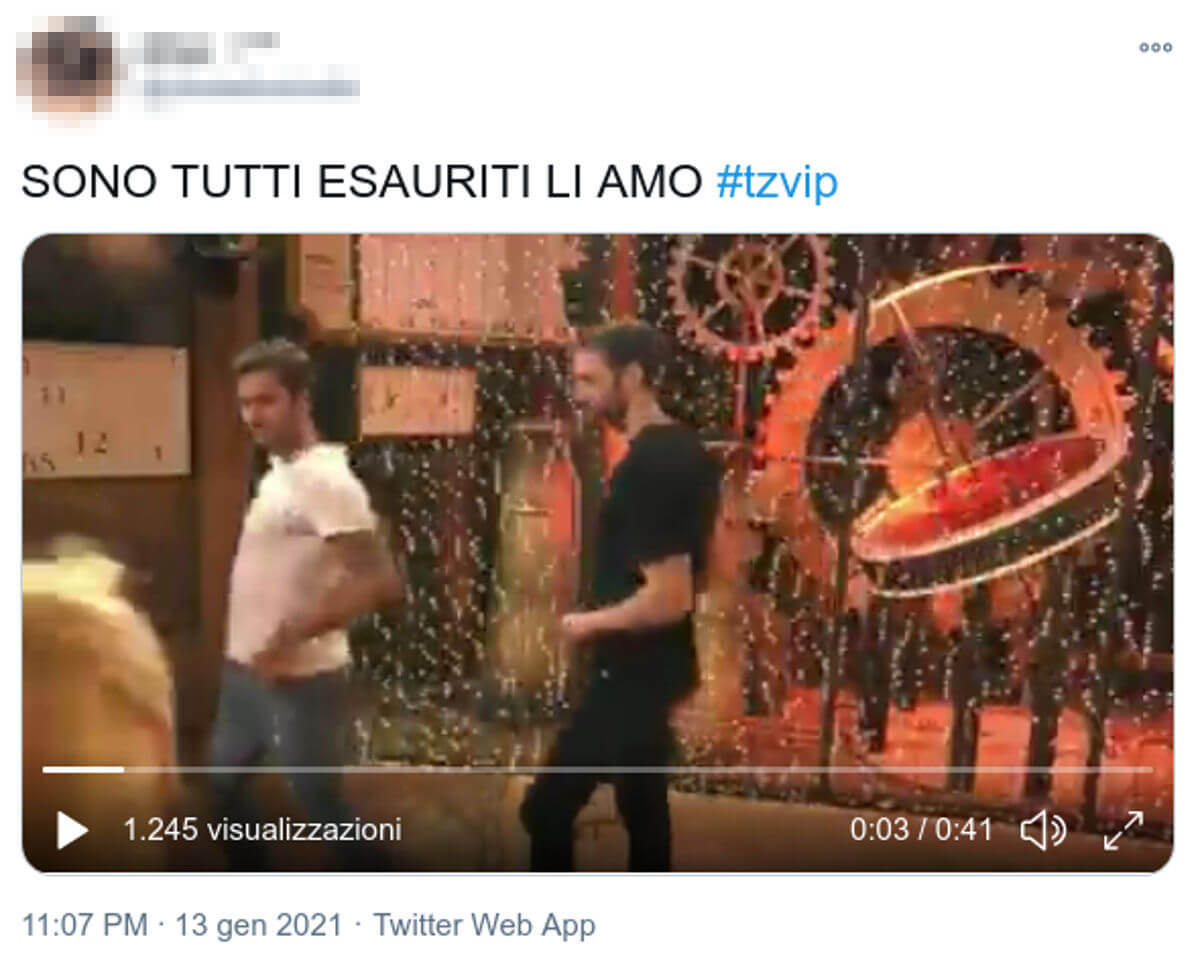Open the #tzvip hashtag link
Screen dimensions: 1200x966
coord(777,182)
